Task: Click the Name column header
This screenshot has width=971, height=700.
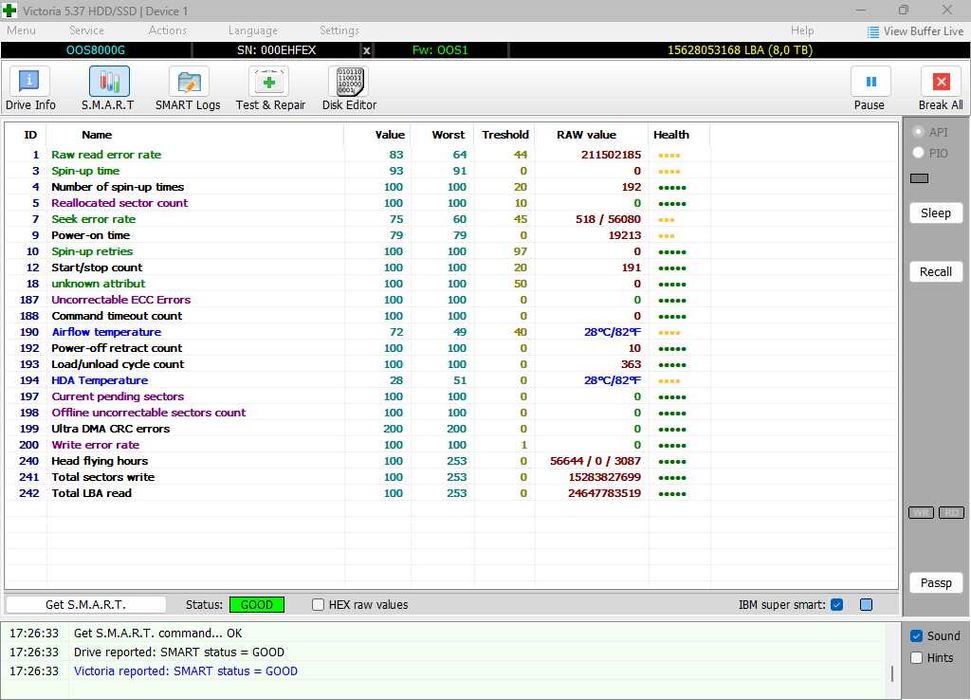Action: click(x=97, y=135)
